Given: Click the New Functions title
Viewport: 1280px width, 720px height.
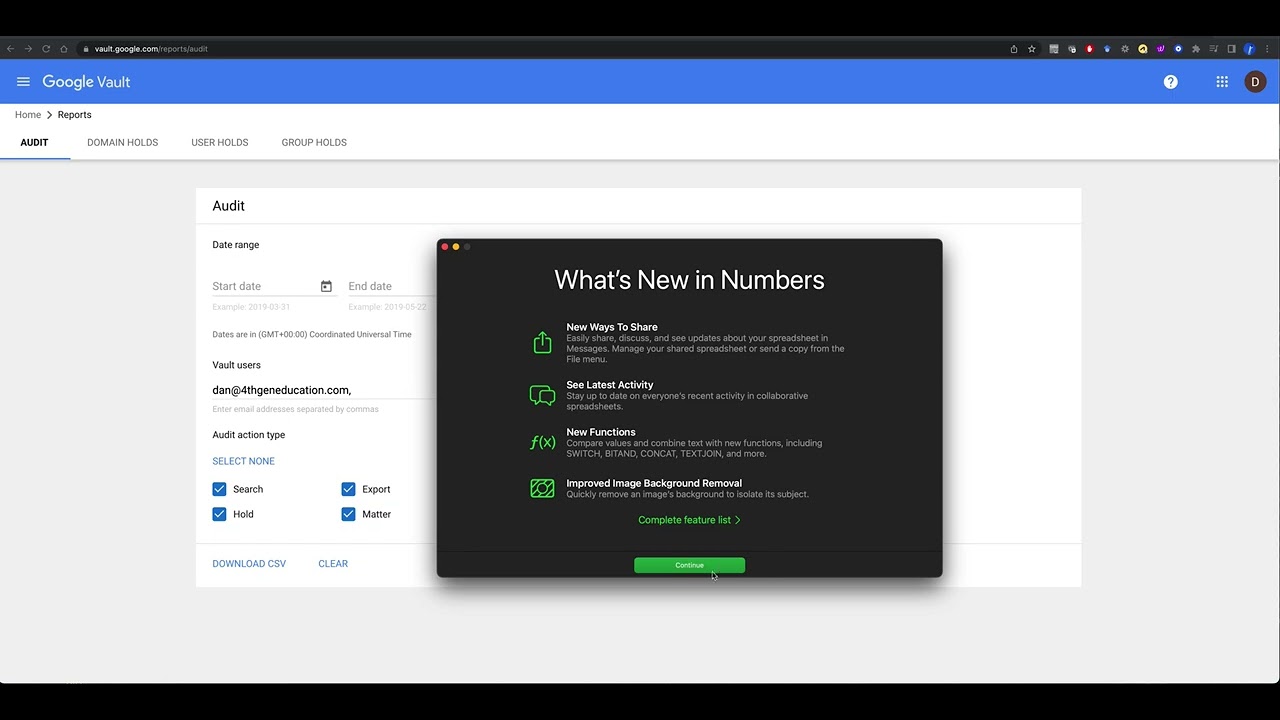Looking at the screenshot, I should (x=601, y=432).
